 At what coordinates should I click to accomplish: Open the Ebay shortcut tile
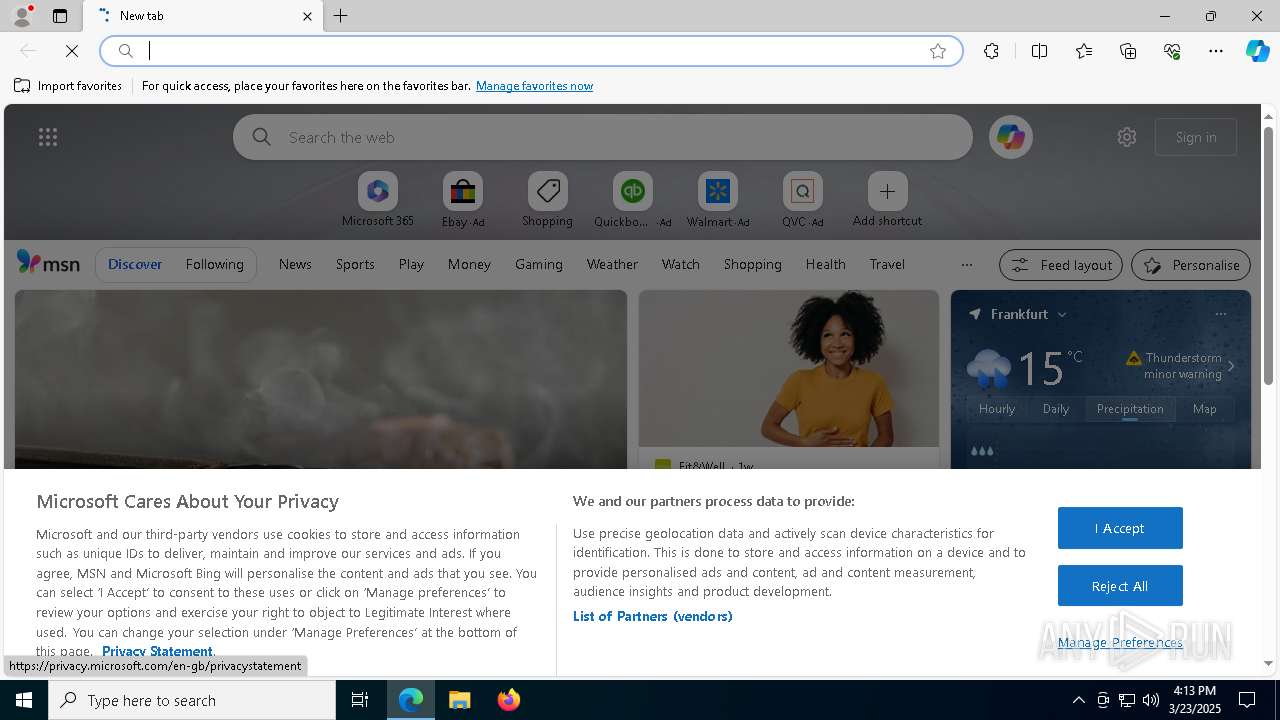point(462,199)
